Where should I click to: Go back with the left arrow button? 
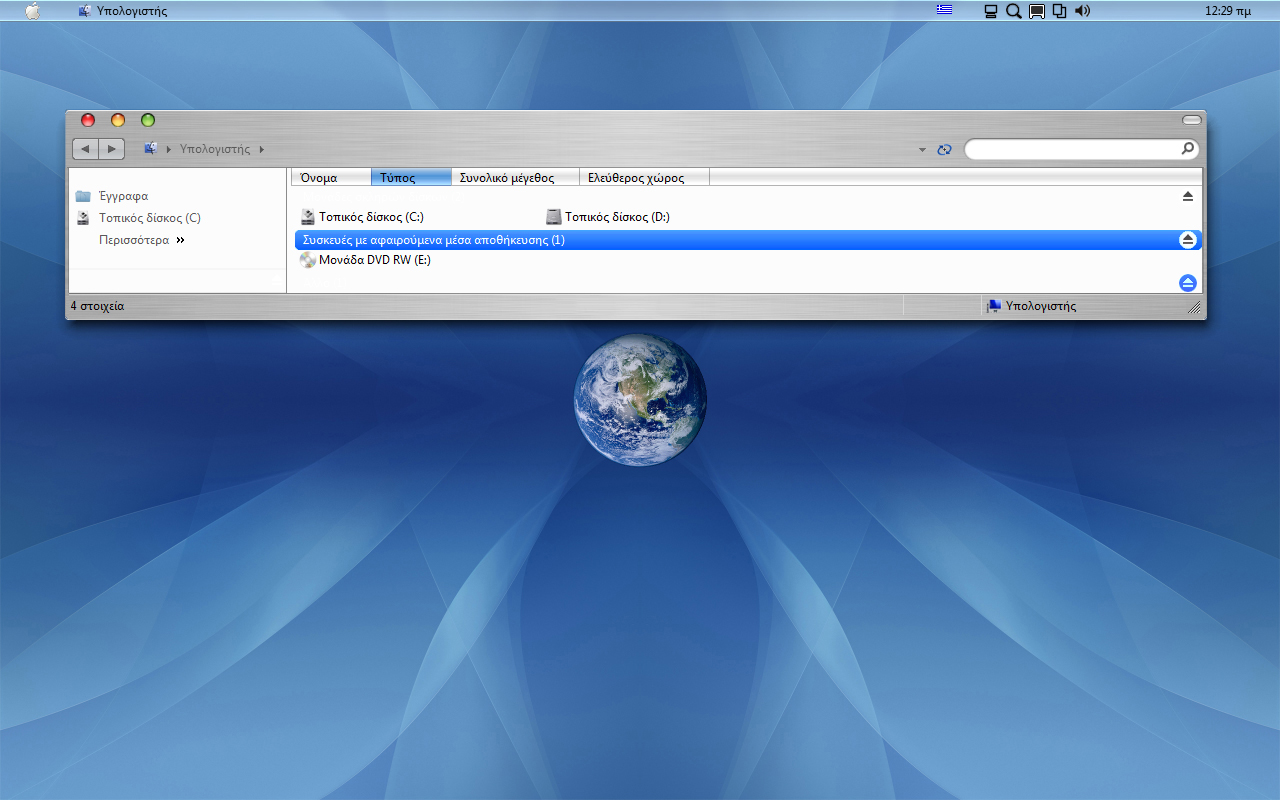point(85,149)
